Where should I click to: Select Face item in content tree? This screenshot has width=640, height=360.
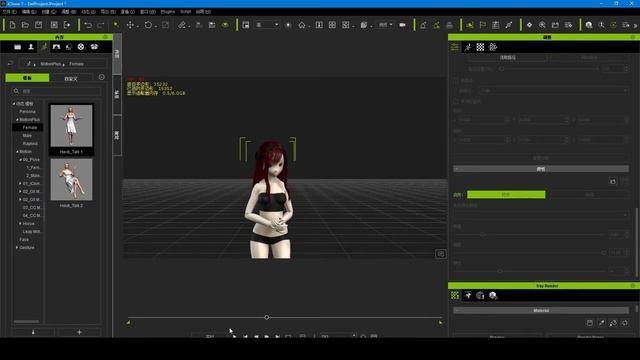coord(24,240)
